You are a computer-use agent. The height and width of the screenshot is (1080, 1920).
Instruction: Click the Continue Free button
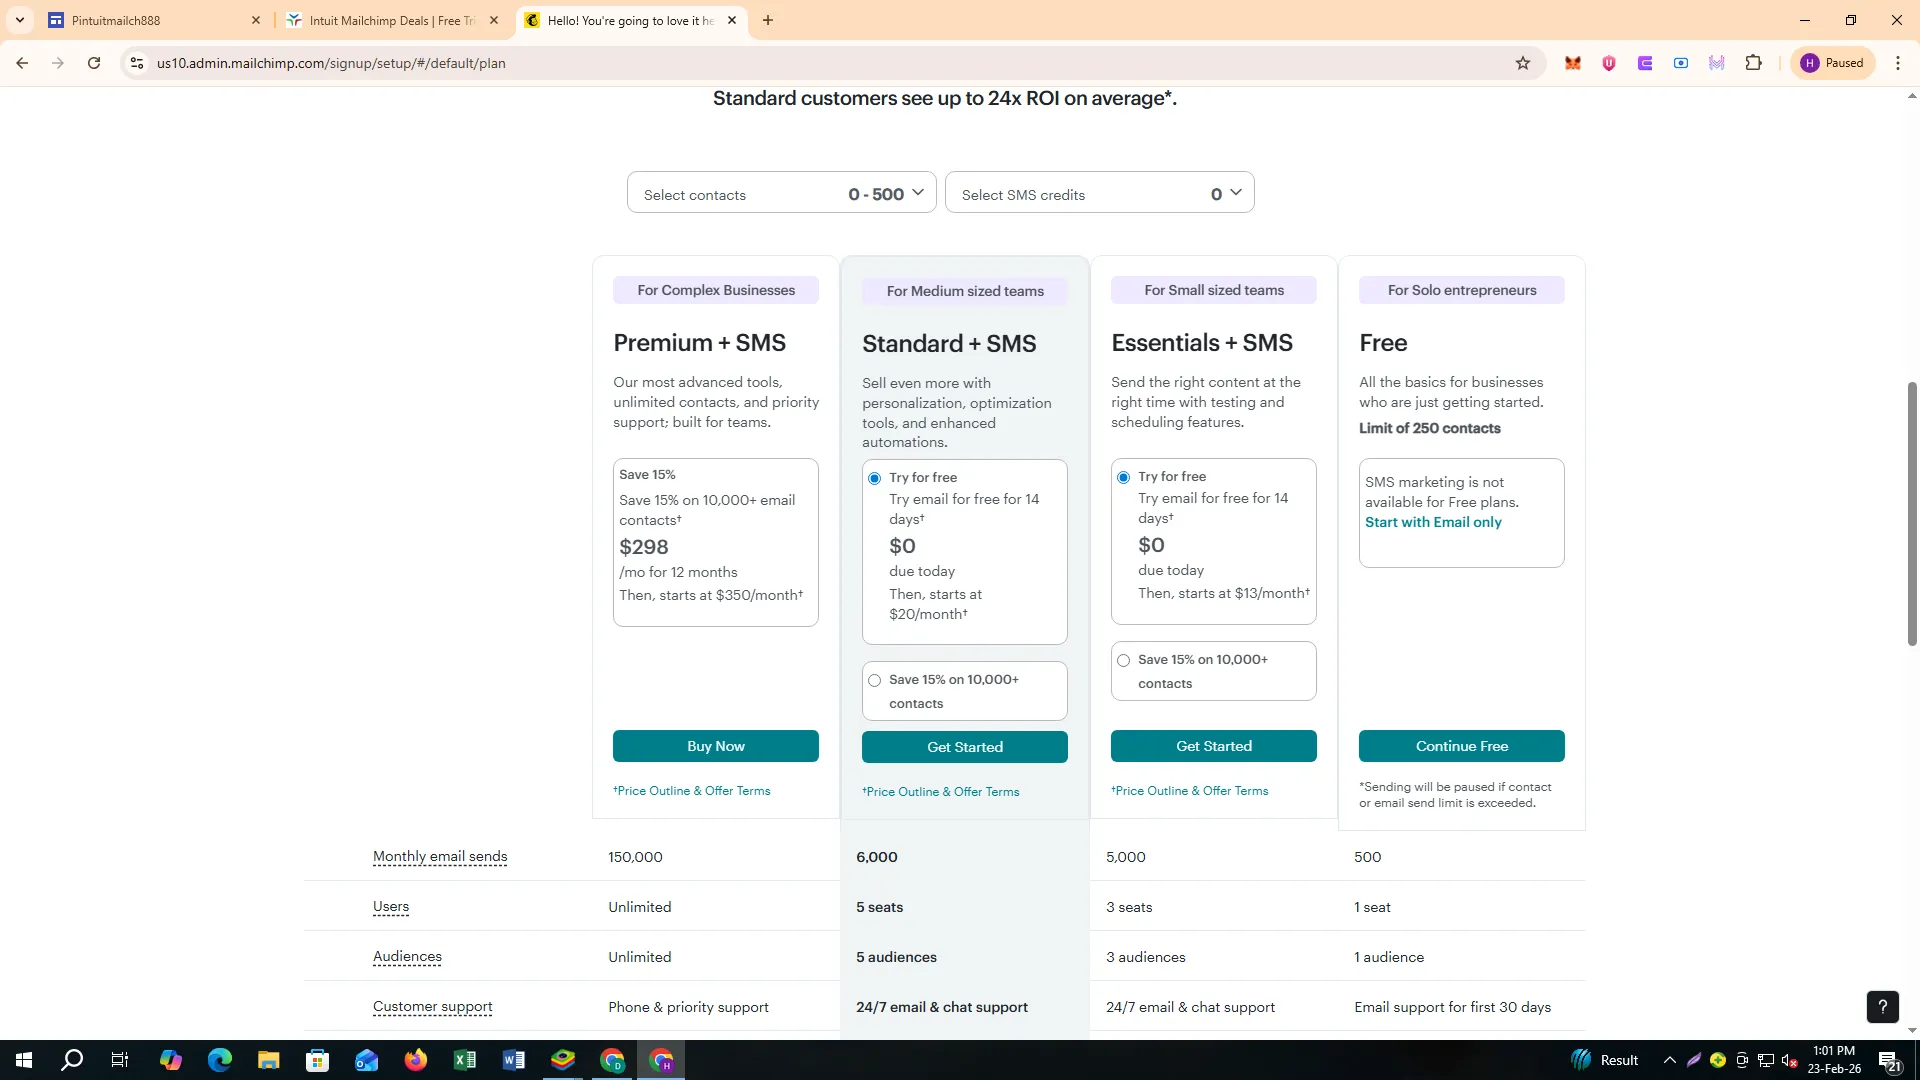coord(1462,746)
